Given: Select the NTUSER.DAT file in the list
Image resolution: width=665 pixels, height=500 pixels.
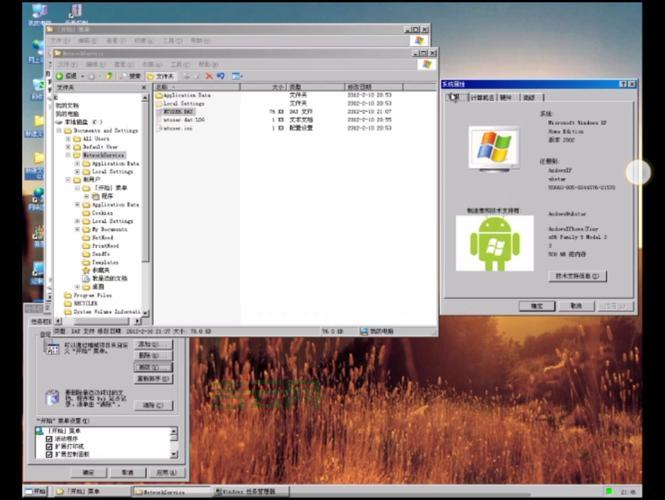Looking at the screenshot, I should click(x=174, y=112).
